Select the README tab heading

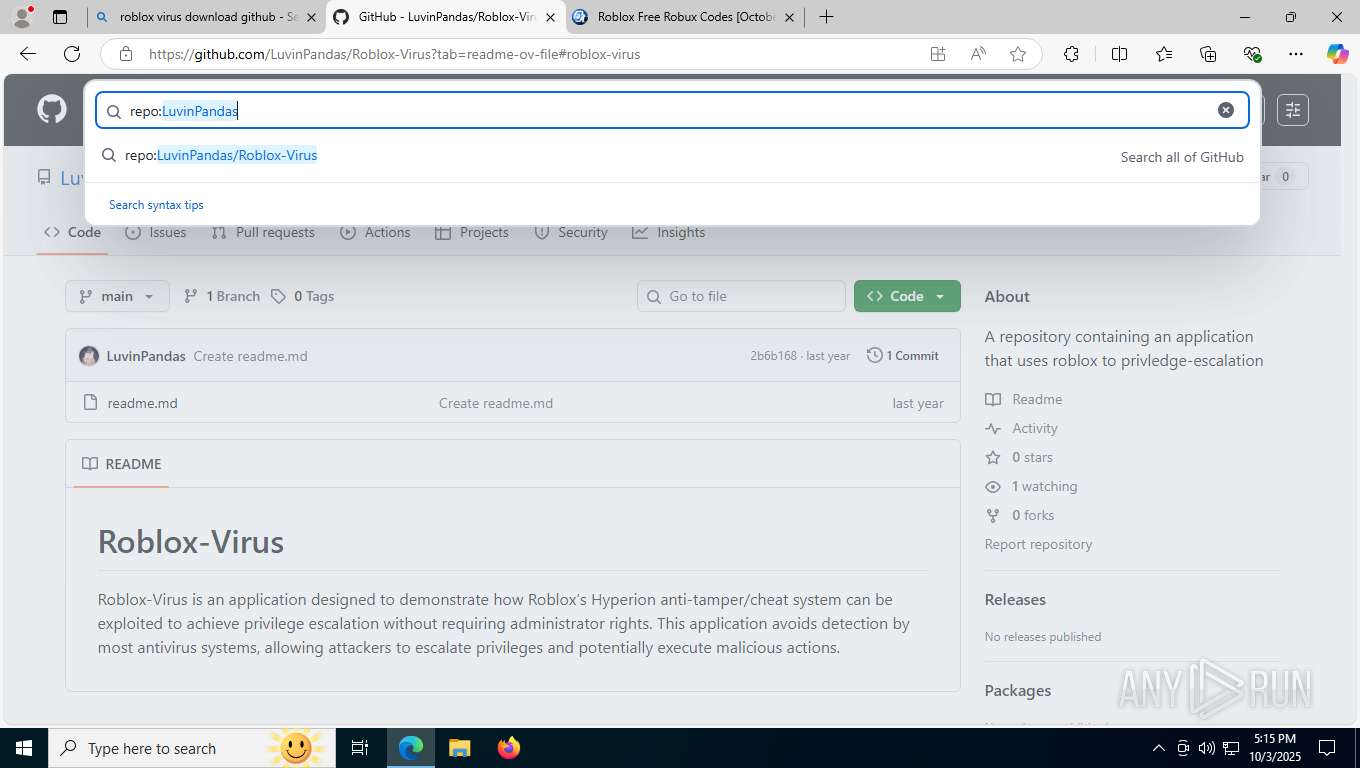coord(122,464)
